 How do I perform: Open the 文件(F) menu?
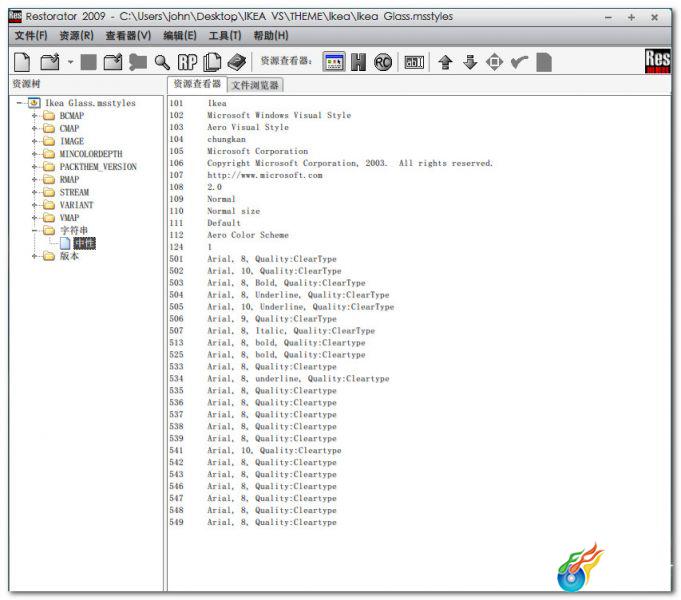coord(31,36)
